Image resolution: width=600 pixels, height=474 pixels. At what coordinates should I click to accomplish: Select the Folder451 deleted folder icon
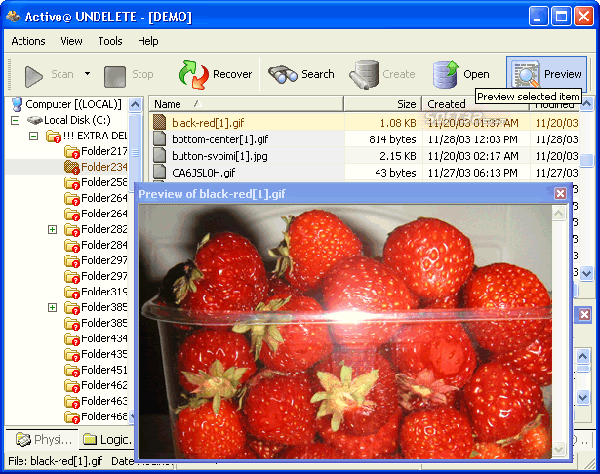[72, 370]
